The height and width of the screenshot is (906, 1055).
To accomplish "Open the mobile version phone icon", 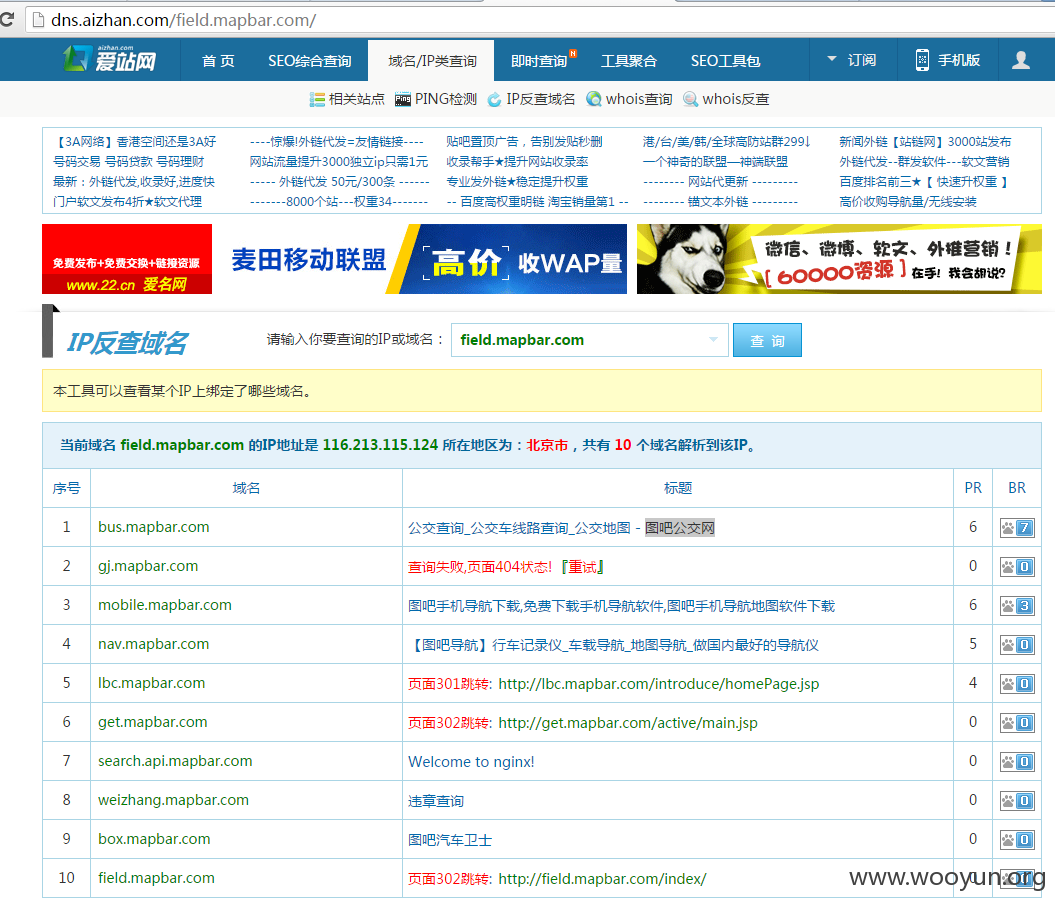I will 922,60.
